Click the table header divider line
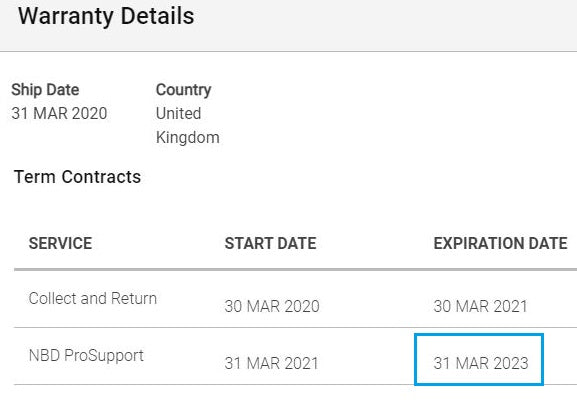This screenshot has width=577, height=400. 295,270
